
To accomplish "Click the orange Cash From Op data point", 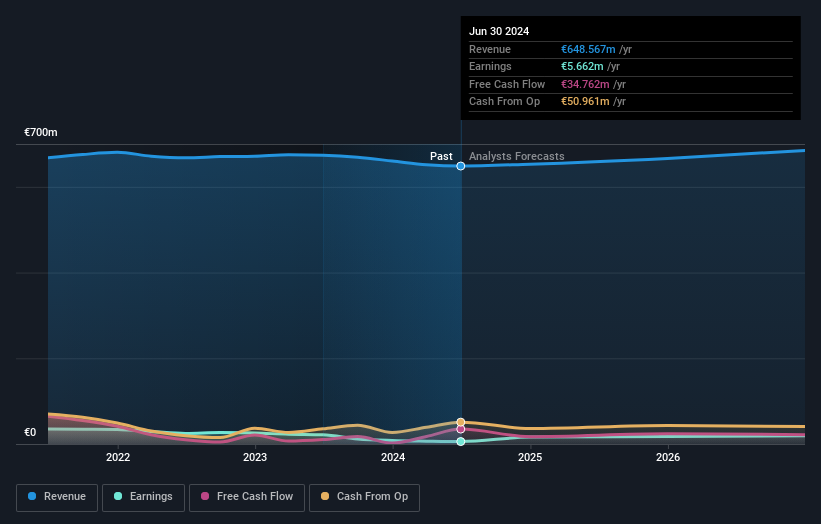I will pos(461,422).
